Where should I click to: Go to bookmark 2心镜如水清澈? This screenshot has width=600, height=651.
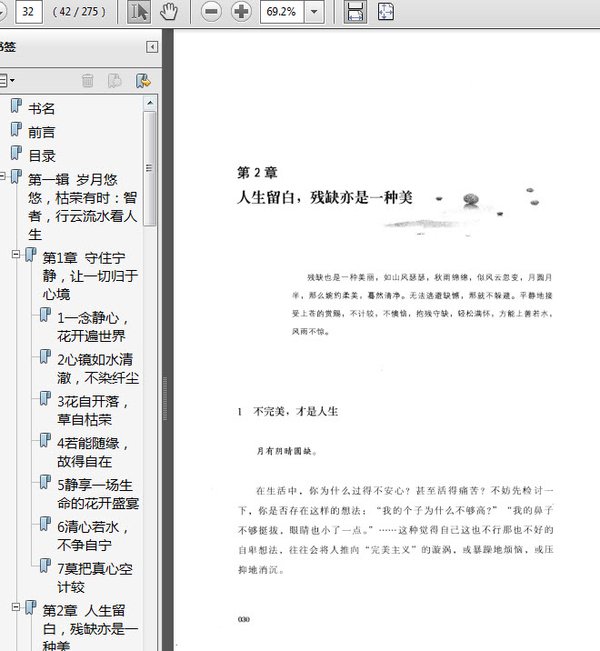coord(98,369)
